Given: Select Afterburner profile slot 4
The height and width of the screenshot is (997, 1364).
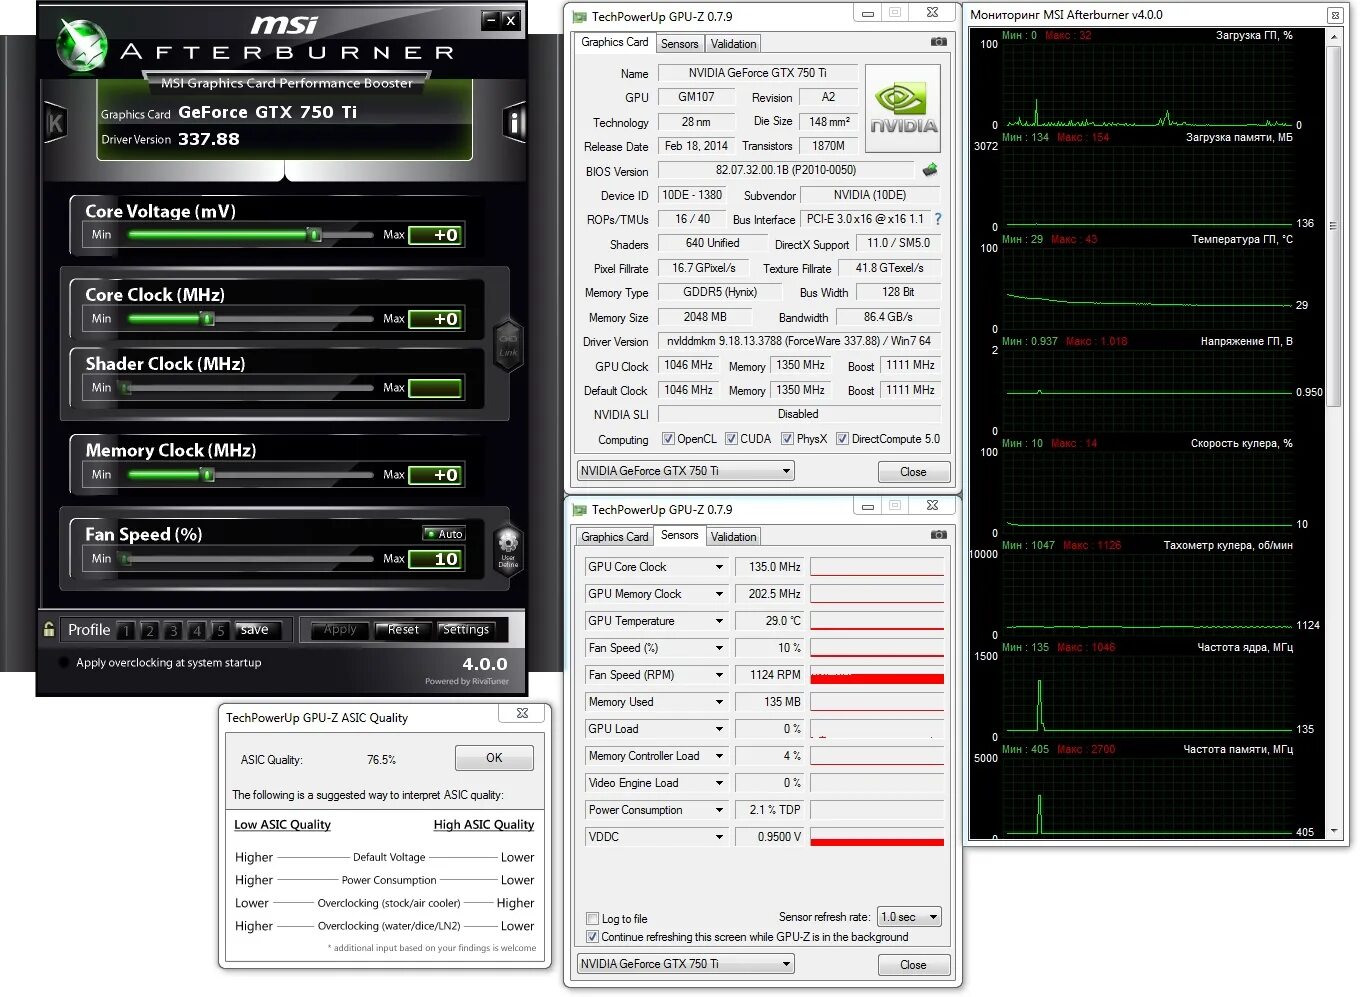Looking at the screenshot, I should pos(197,630).
